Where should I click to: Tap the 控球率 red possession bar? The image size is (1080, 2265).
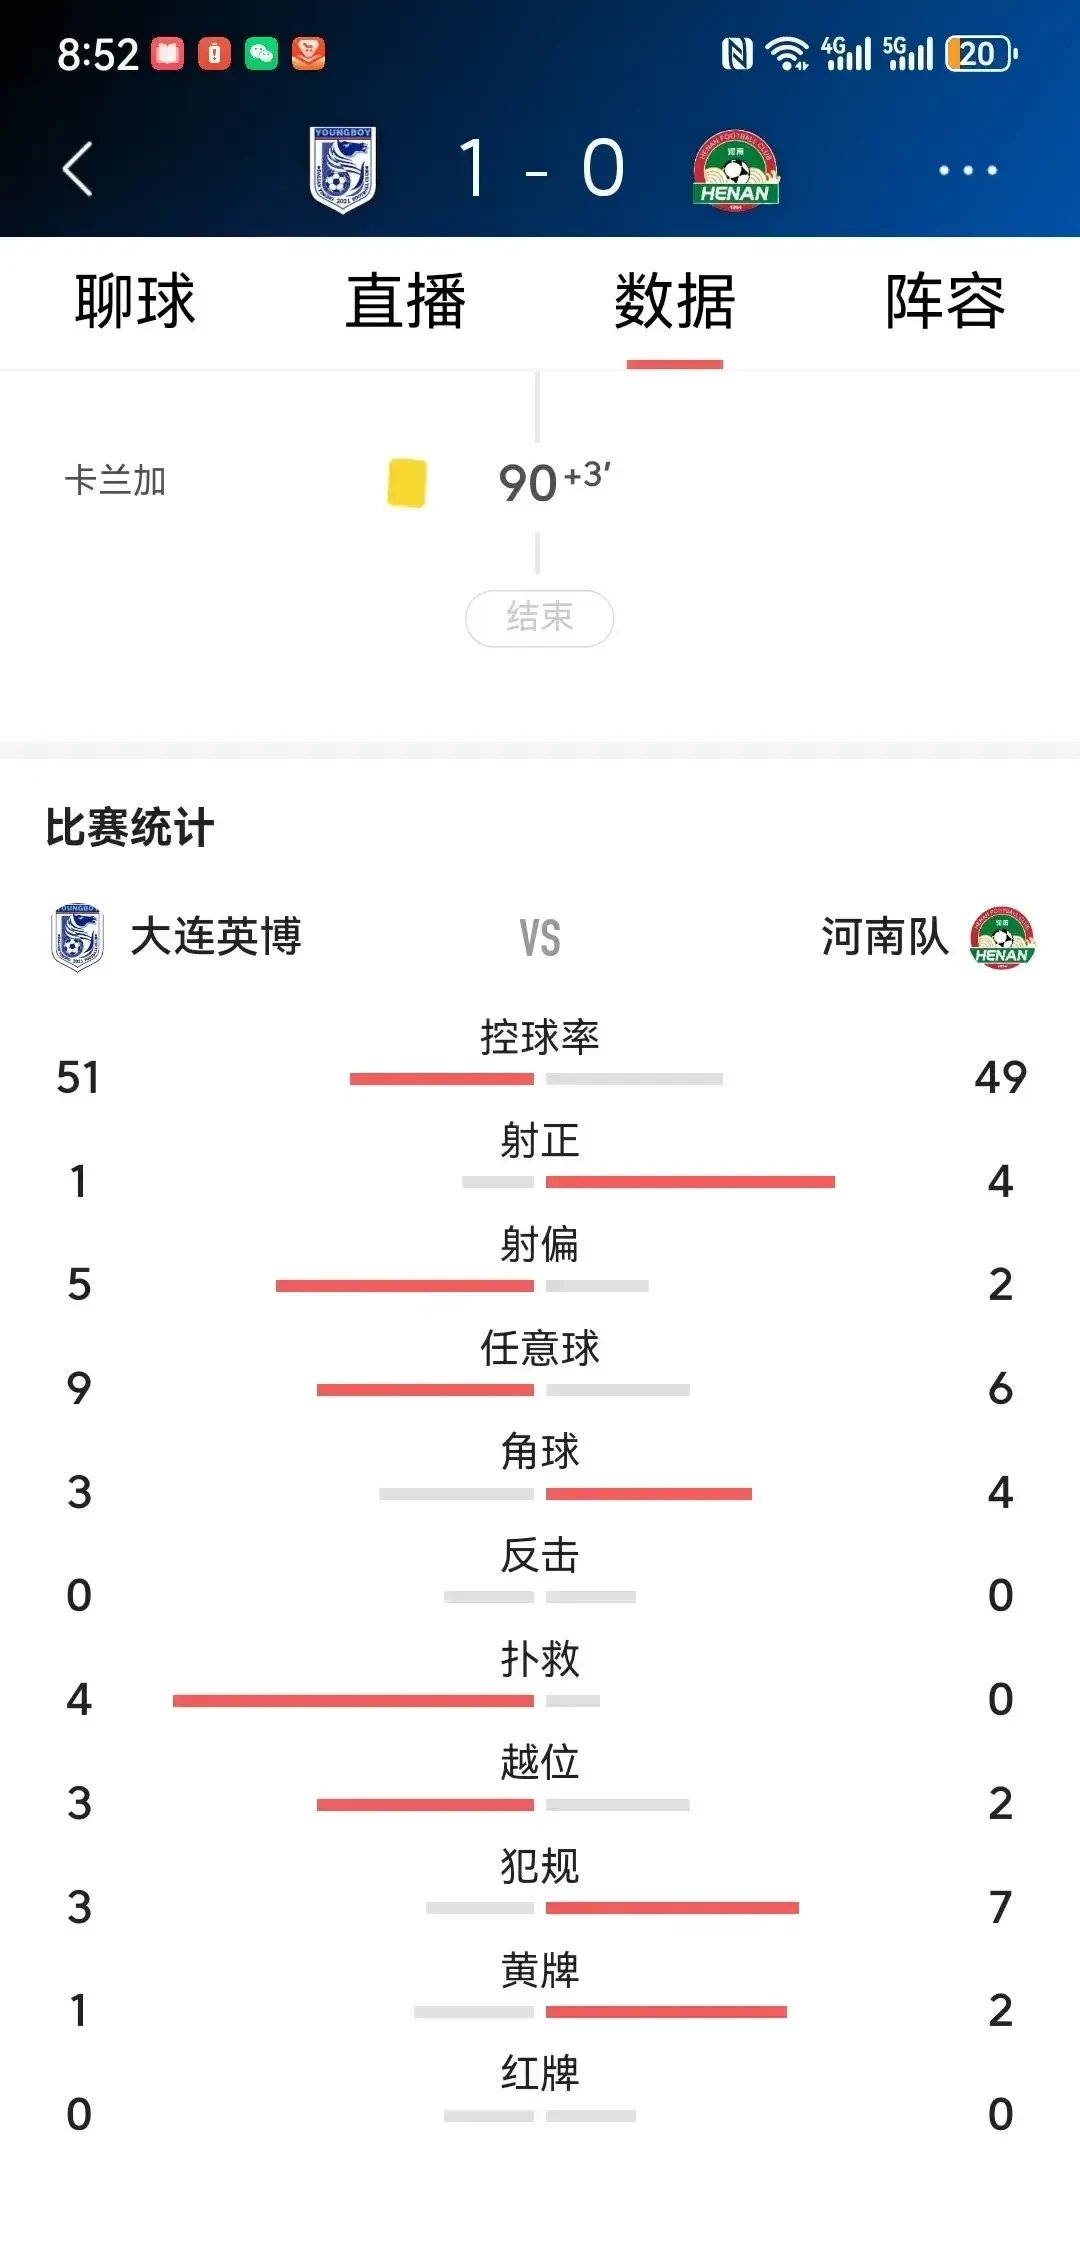point(441,1079)
